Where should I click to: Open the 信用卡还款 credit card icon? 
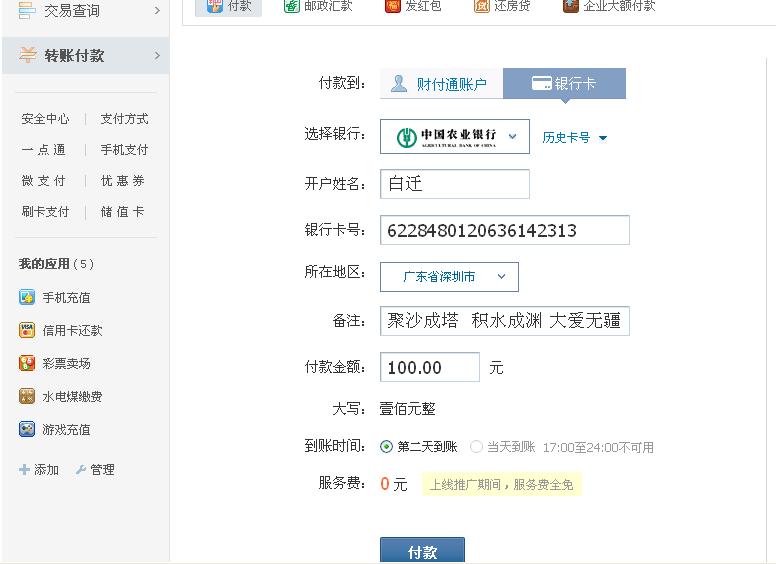[x=27, y=330]
